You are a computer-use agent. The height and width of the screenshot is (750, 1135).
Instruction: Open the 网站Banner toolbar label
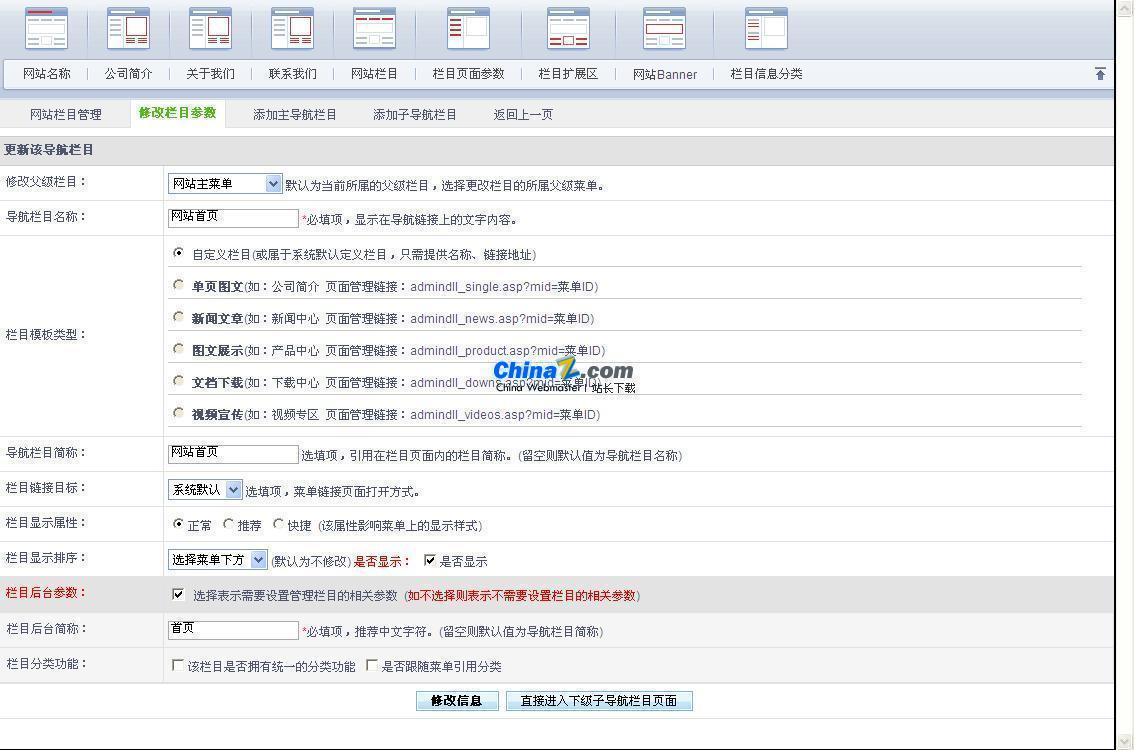[x=664, y=74]
